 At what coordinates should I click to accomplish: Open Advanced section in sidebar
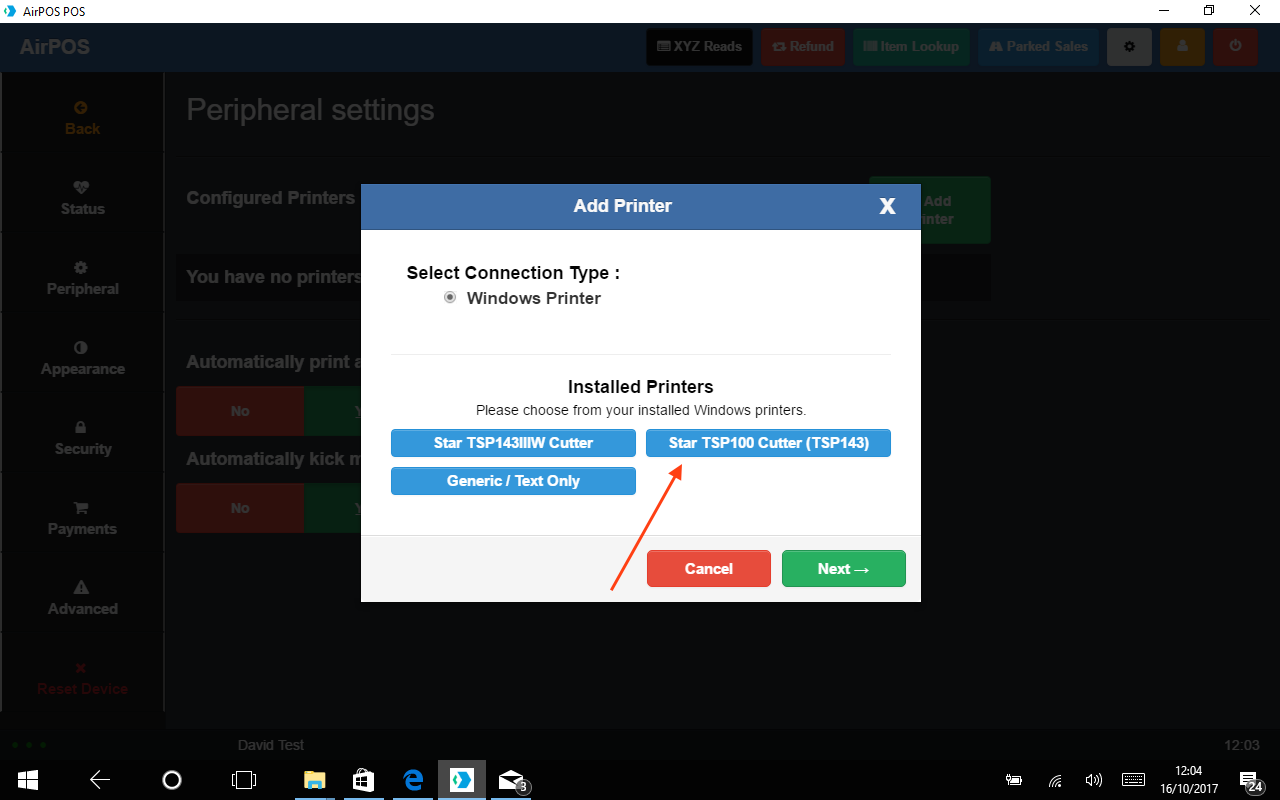(82, 598)
